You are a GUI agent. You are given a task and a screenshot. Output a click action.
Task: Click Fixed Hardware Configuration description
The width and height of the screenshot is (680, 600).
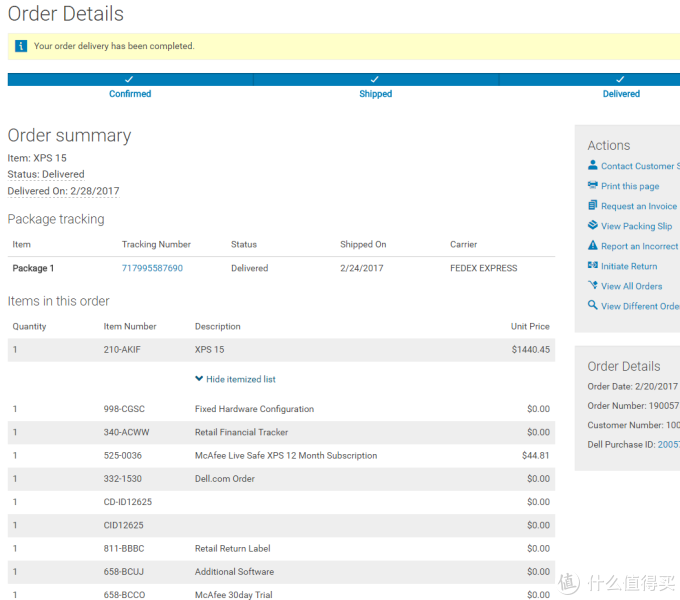pyautogui.click(x=254, y=409)
